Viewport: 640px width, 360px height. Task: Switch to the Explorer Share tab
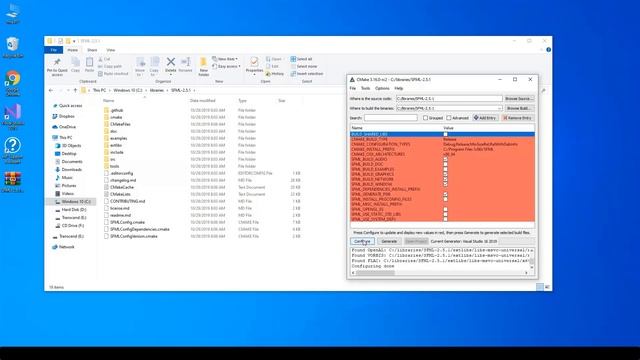pos(92,50)
